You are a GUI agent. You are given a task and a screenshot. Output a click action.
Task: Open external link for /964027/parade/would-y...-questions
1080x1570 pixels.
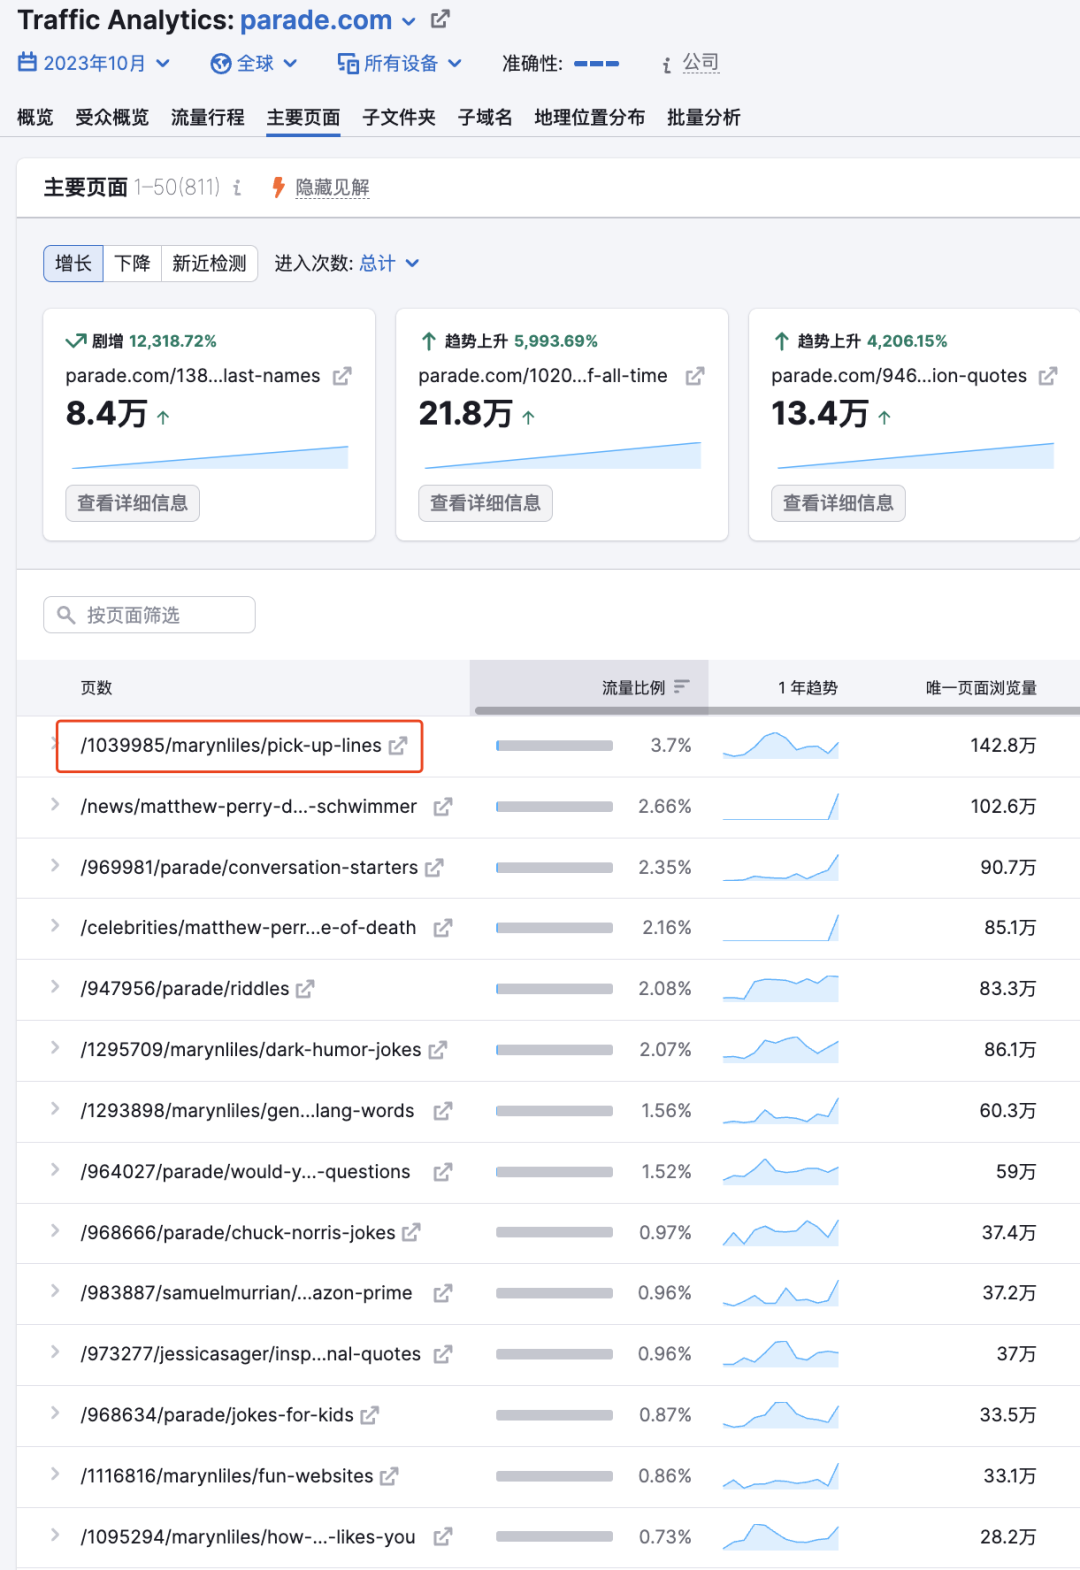coord(443,1172)
